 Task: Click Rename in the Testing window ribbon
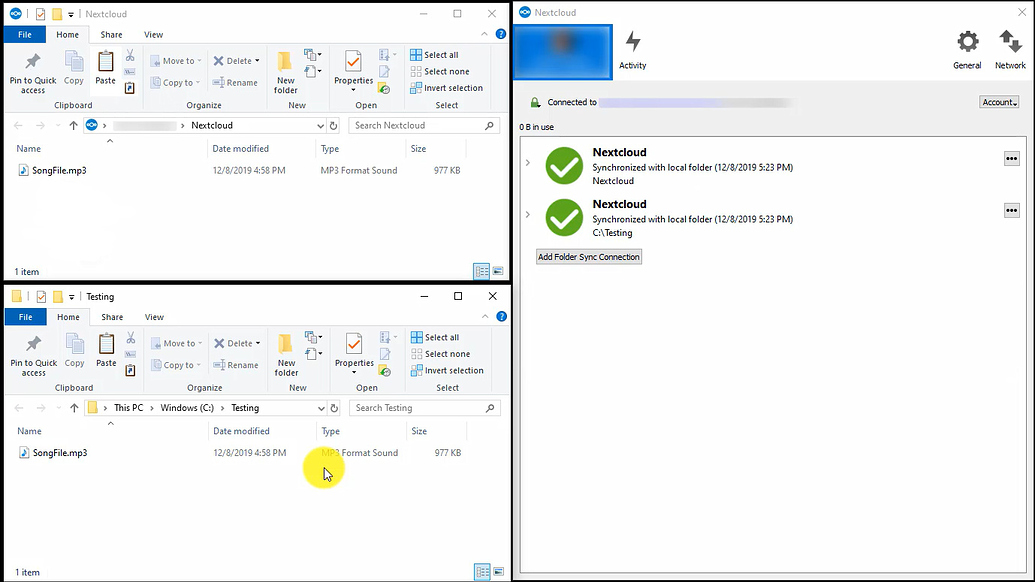tap(236, 365)
